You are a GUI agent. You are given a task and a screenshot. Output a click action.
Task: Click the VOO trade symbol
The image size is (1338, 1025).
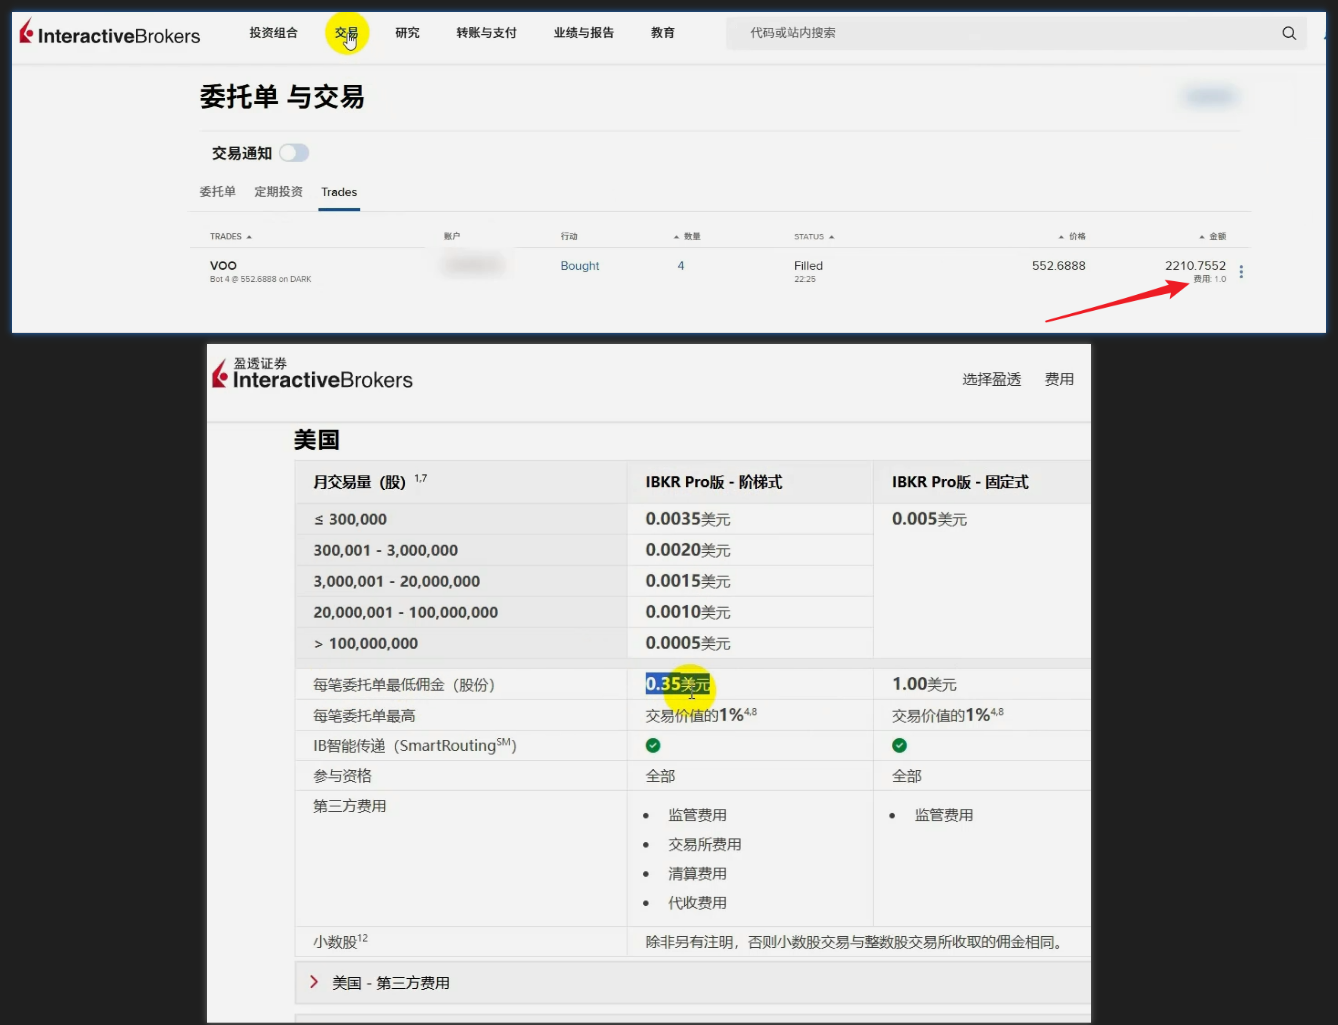[x=223, y=266]
